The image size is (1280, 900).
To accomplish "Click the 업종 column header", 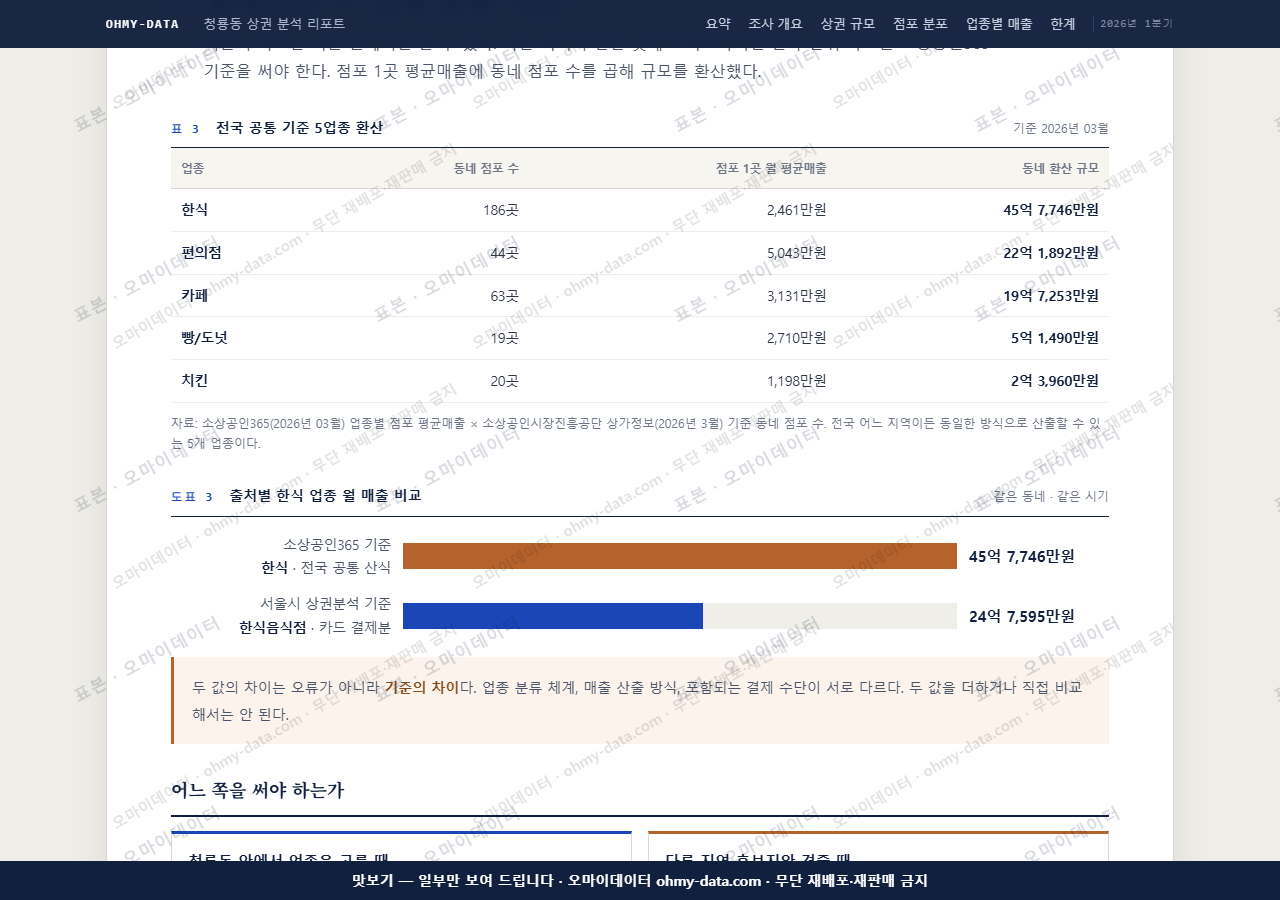I will pyautogui.click(x=192, y=168).
